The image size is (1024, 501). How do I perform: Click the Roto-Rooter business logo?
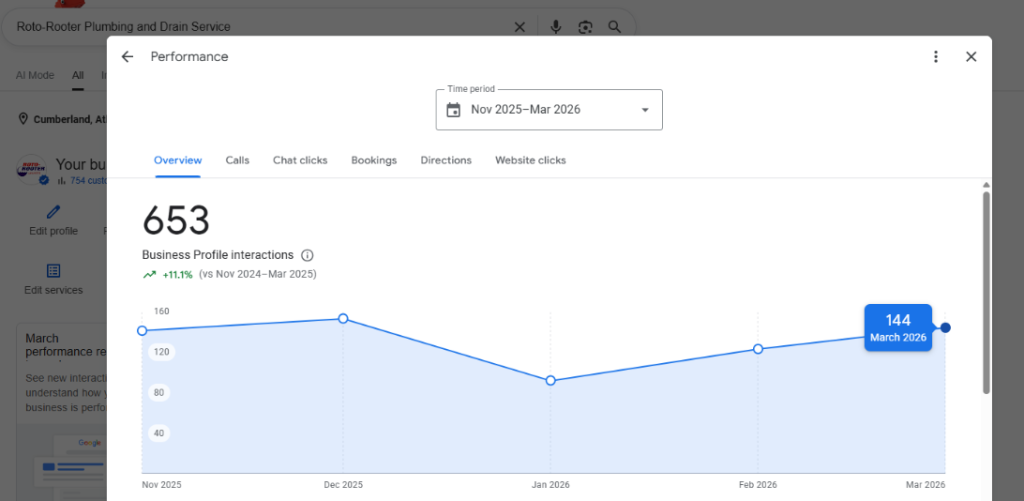[32, 170]
